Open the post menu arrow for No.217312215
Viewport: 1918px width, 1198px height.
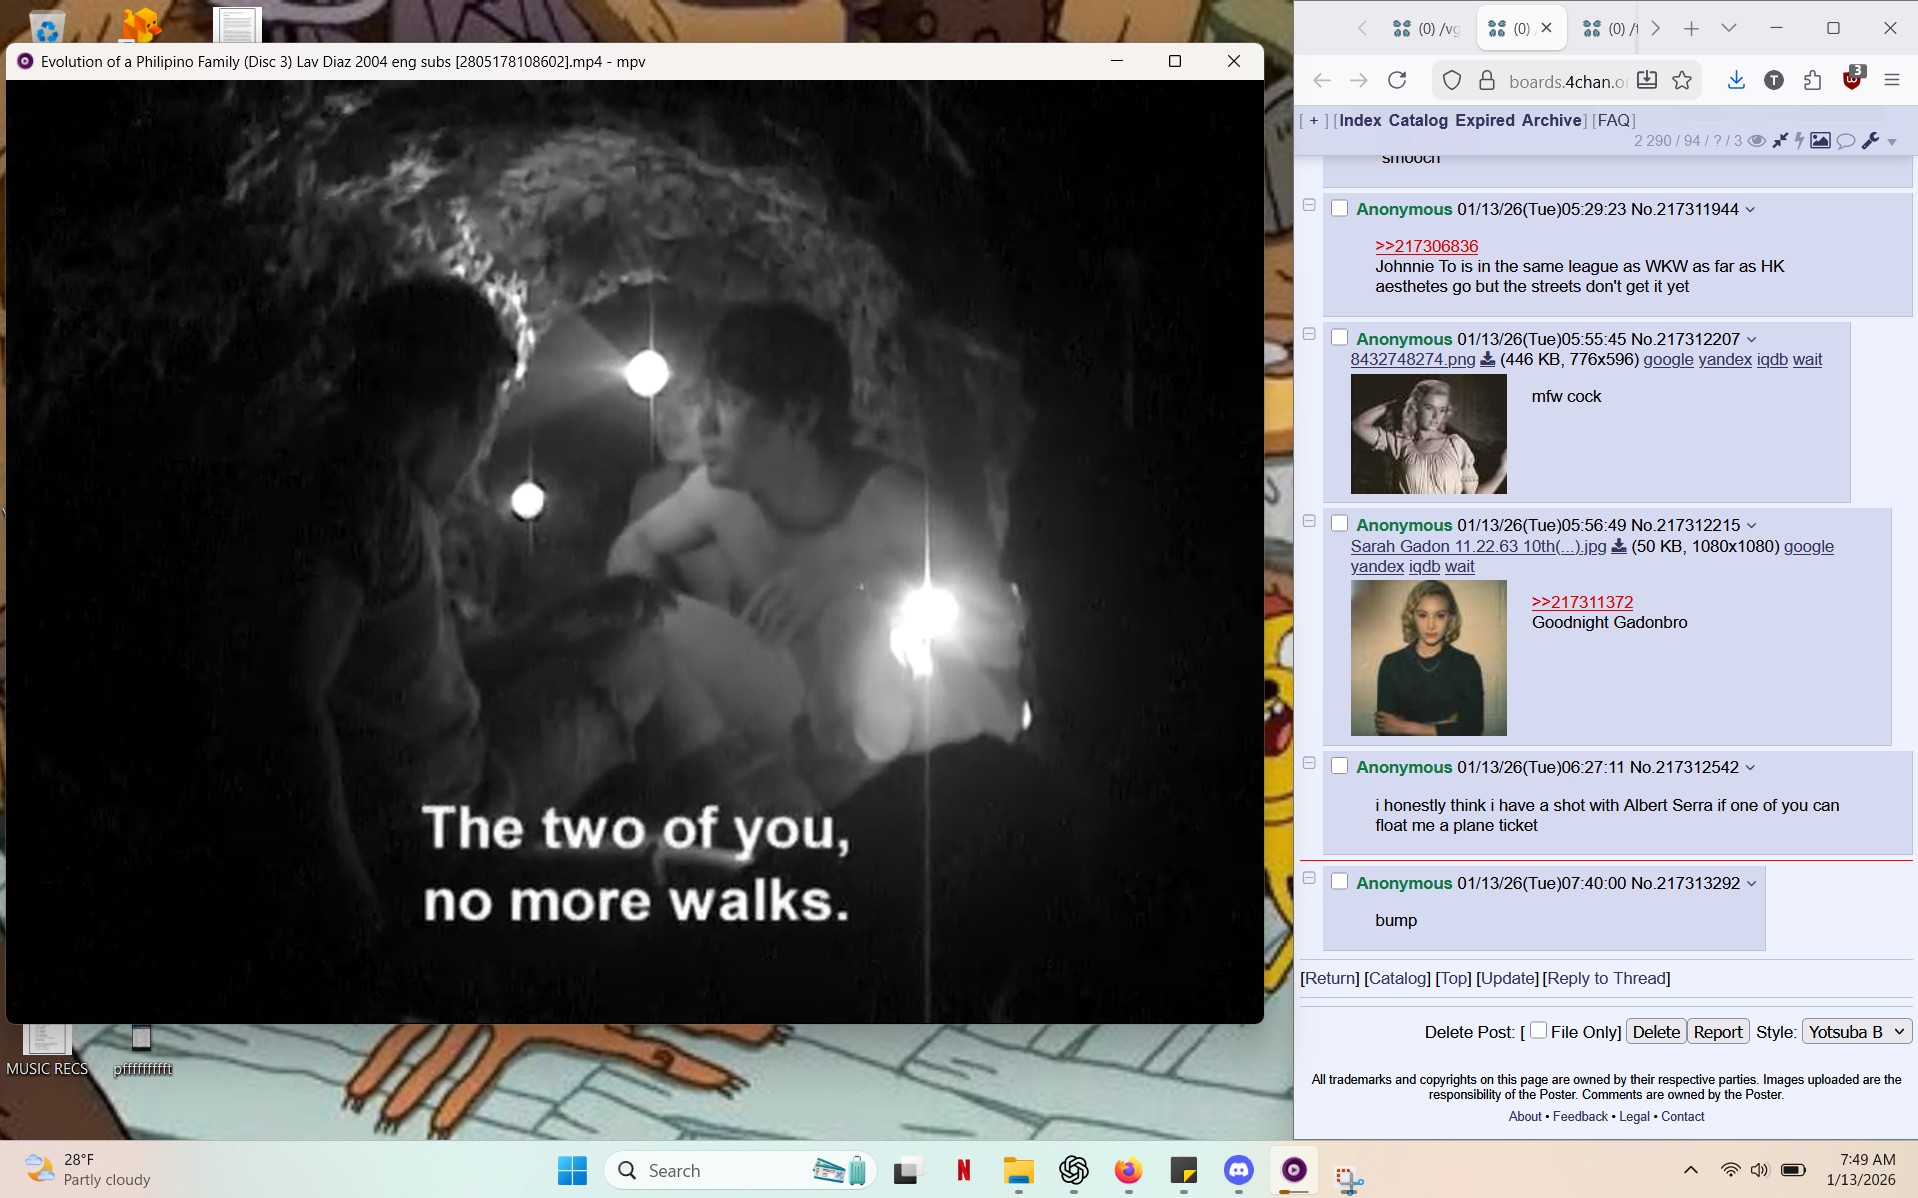[1751, 526]
